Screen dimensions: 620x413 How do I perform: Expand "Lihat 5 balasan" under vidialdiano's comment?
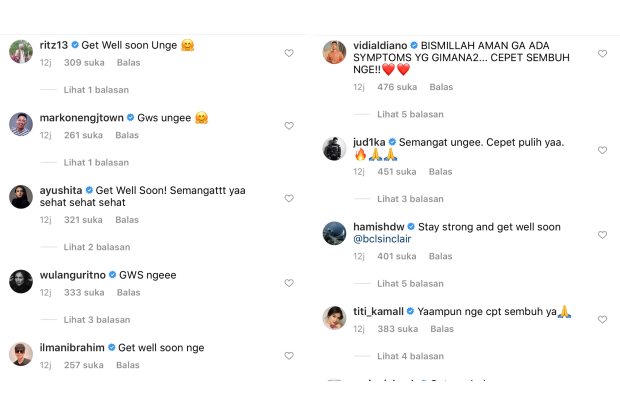point(410,114)
